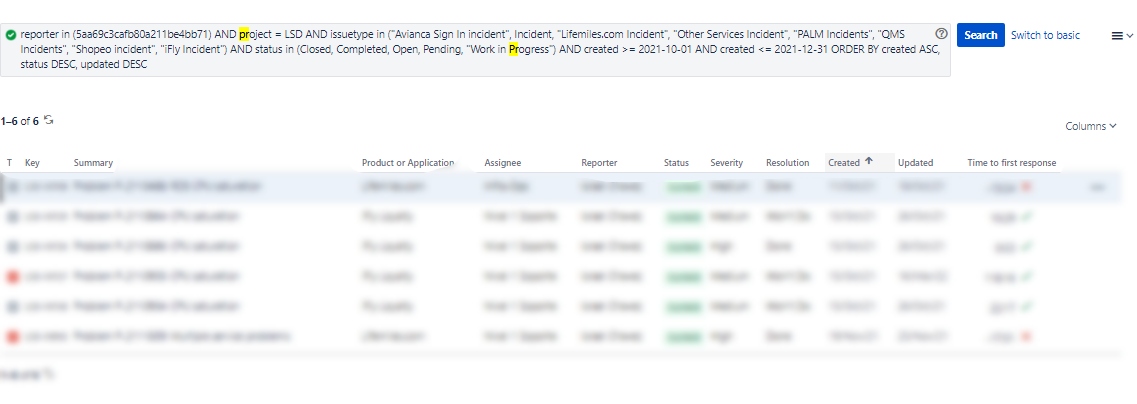Open the view options hamburger menu
Screen dimensions: 1137x404
click(1121, 36)
